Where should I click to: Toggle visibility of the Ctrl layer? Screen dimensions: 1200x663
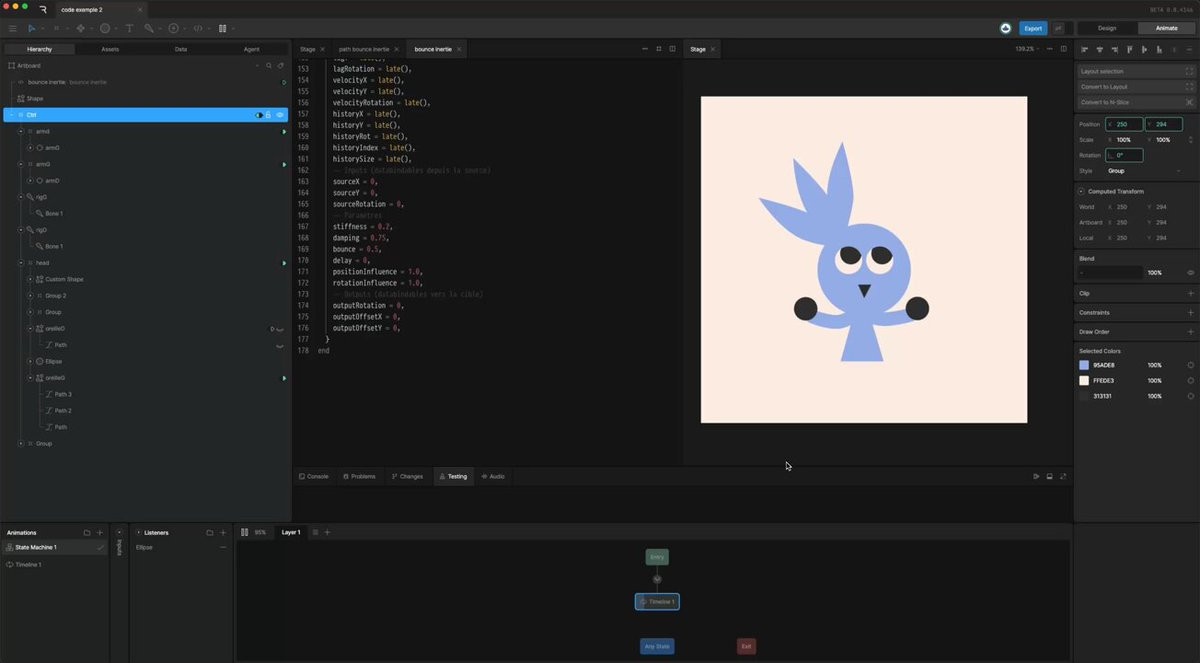point(280,115)
